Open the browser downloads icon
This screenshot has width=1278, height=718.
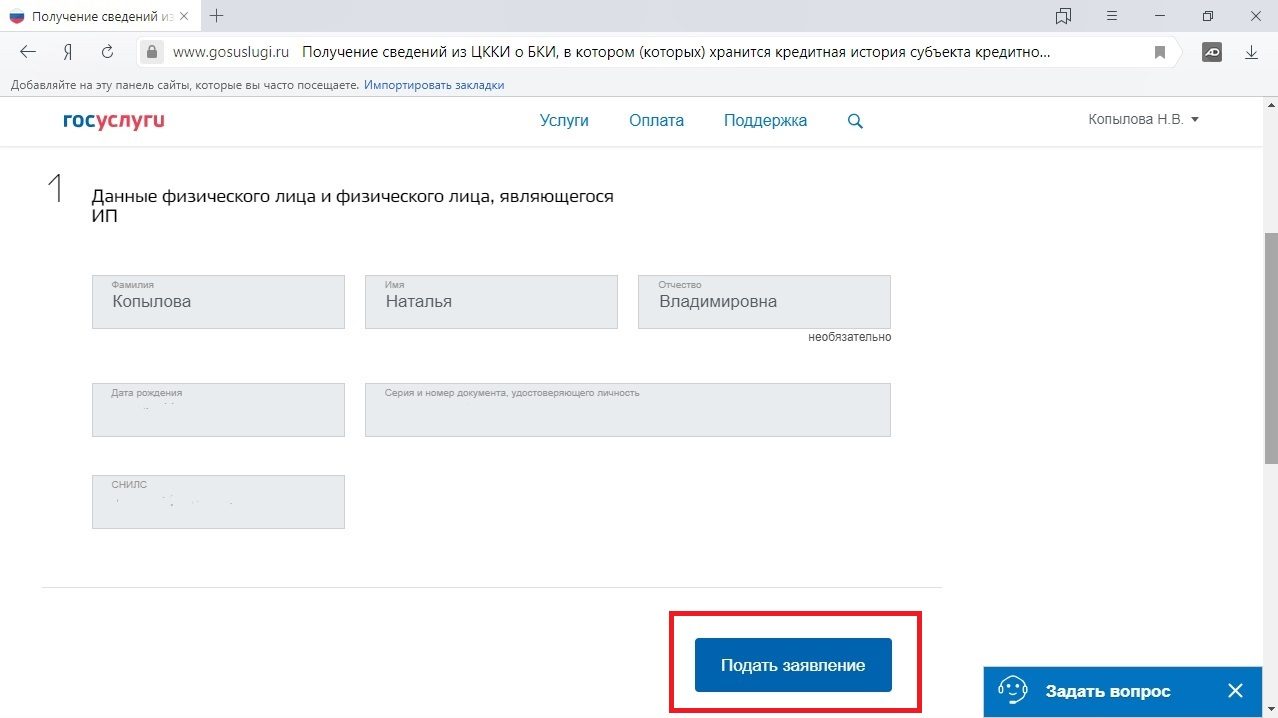tap(1251, 52)
